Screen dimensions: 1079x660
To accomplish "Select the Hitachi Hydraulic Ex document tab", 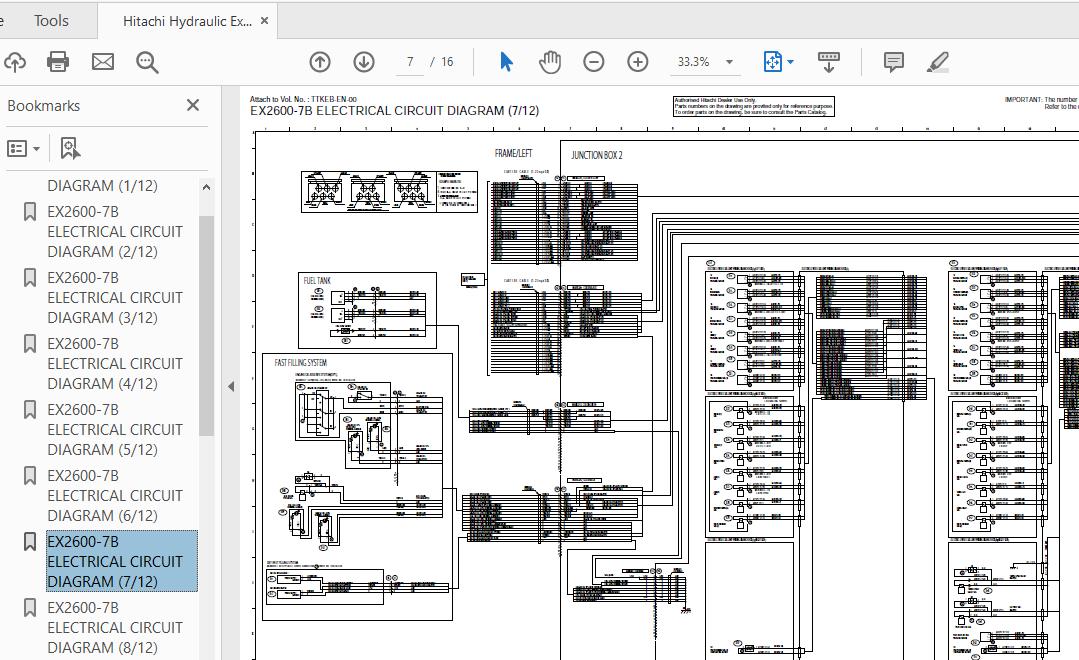I will coord(187,19).
